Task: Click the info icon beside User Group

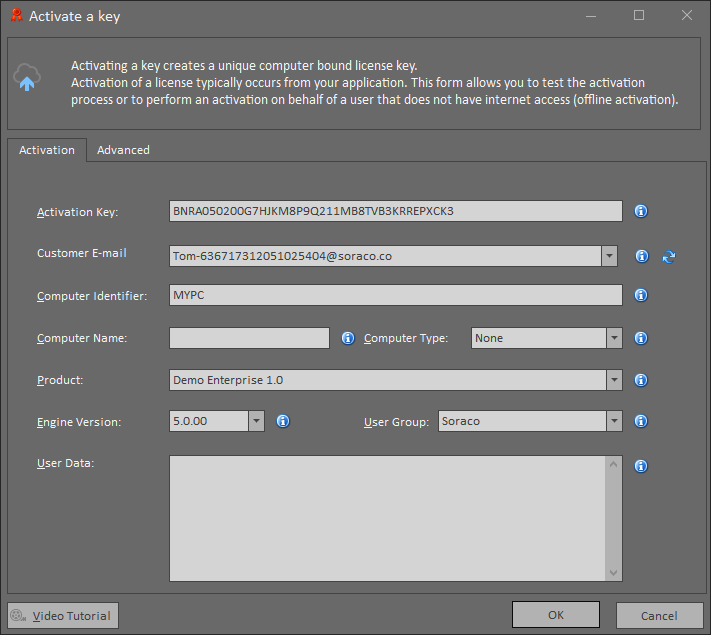Action: point(641,421)
